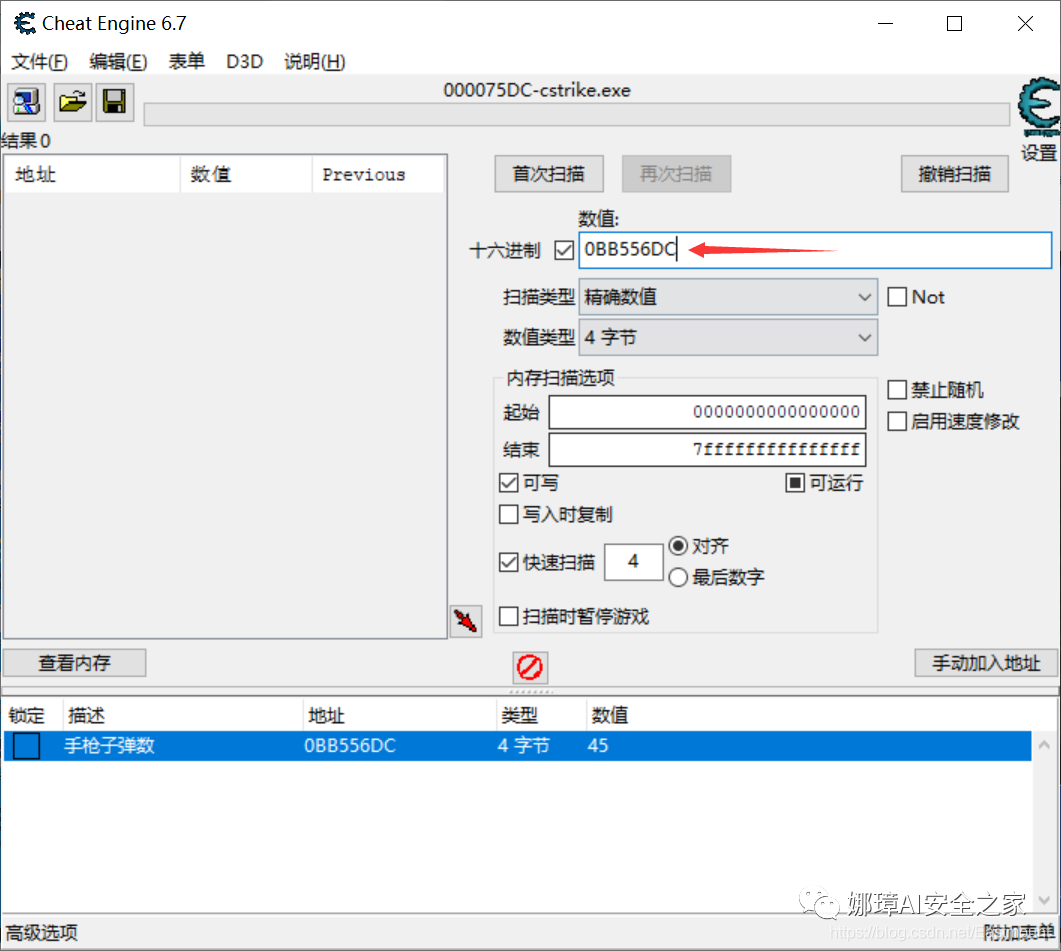Click the 查看内存 button
Screen dimensions: 1061x951
click(x=74, y=663)
